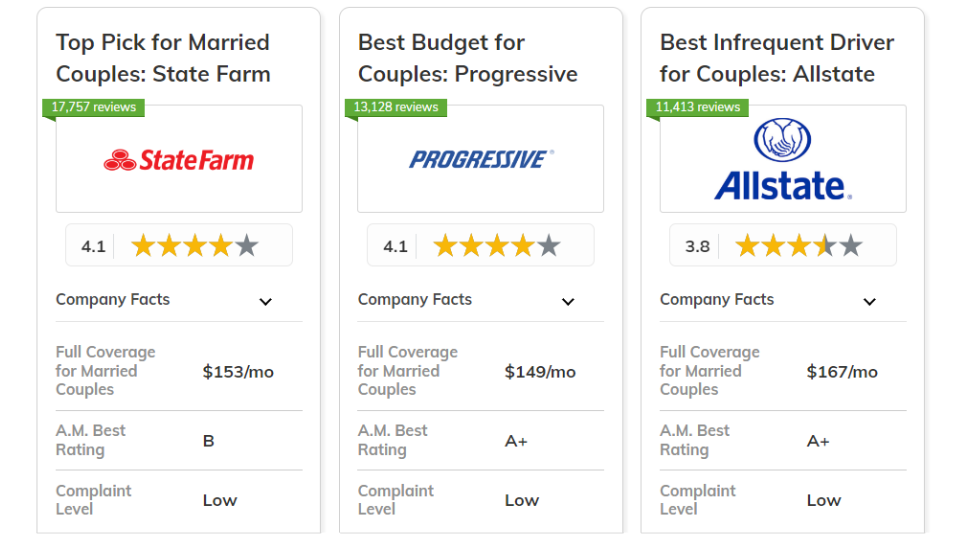974x547 pixels.
Task: Open the 17,757 reviews badge
Action: point(93,107)
